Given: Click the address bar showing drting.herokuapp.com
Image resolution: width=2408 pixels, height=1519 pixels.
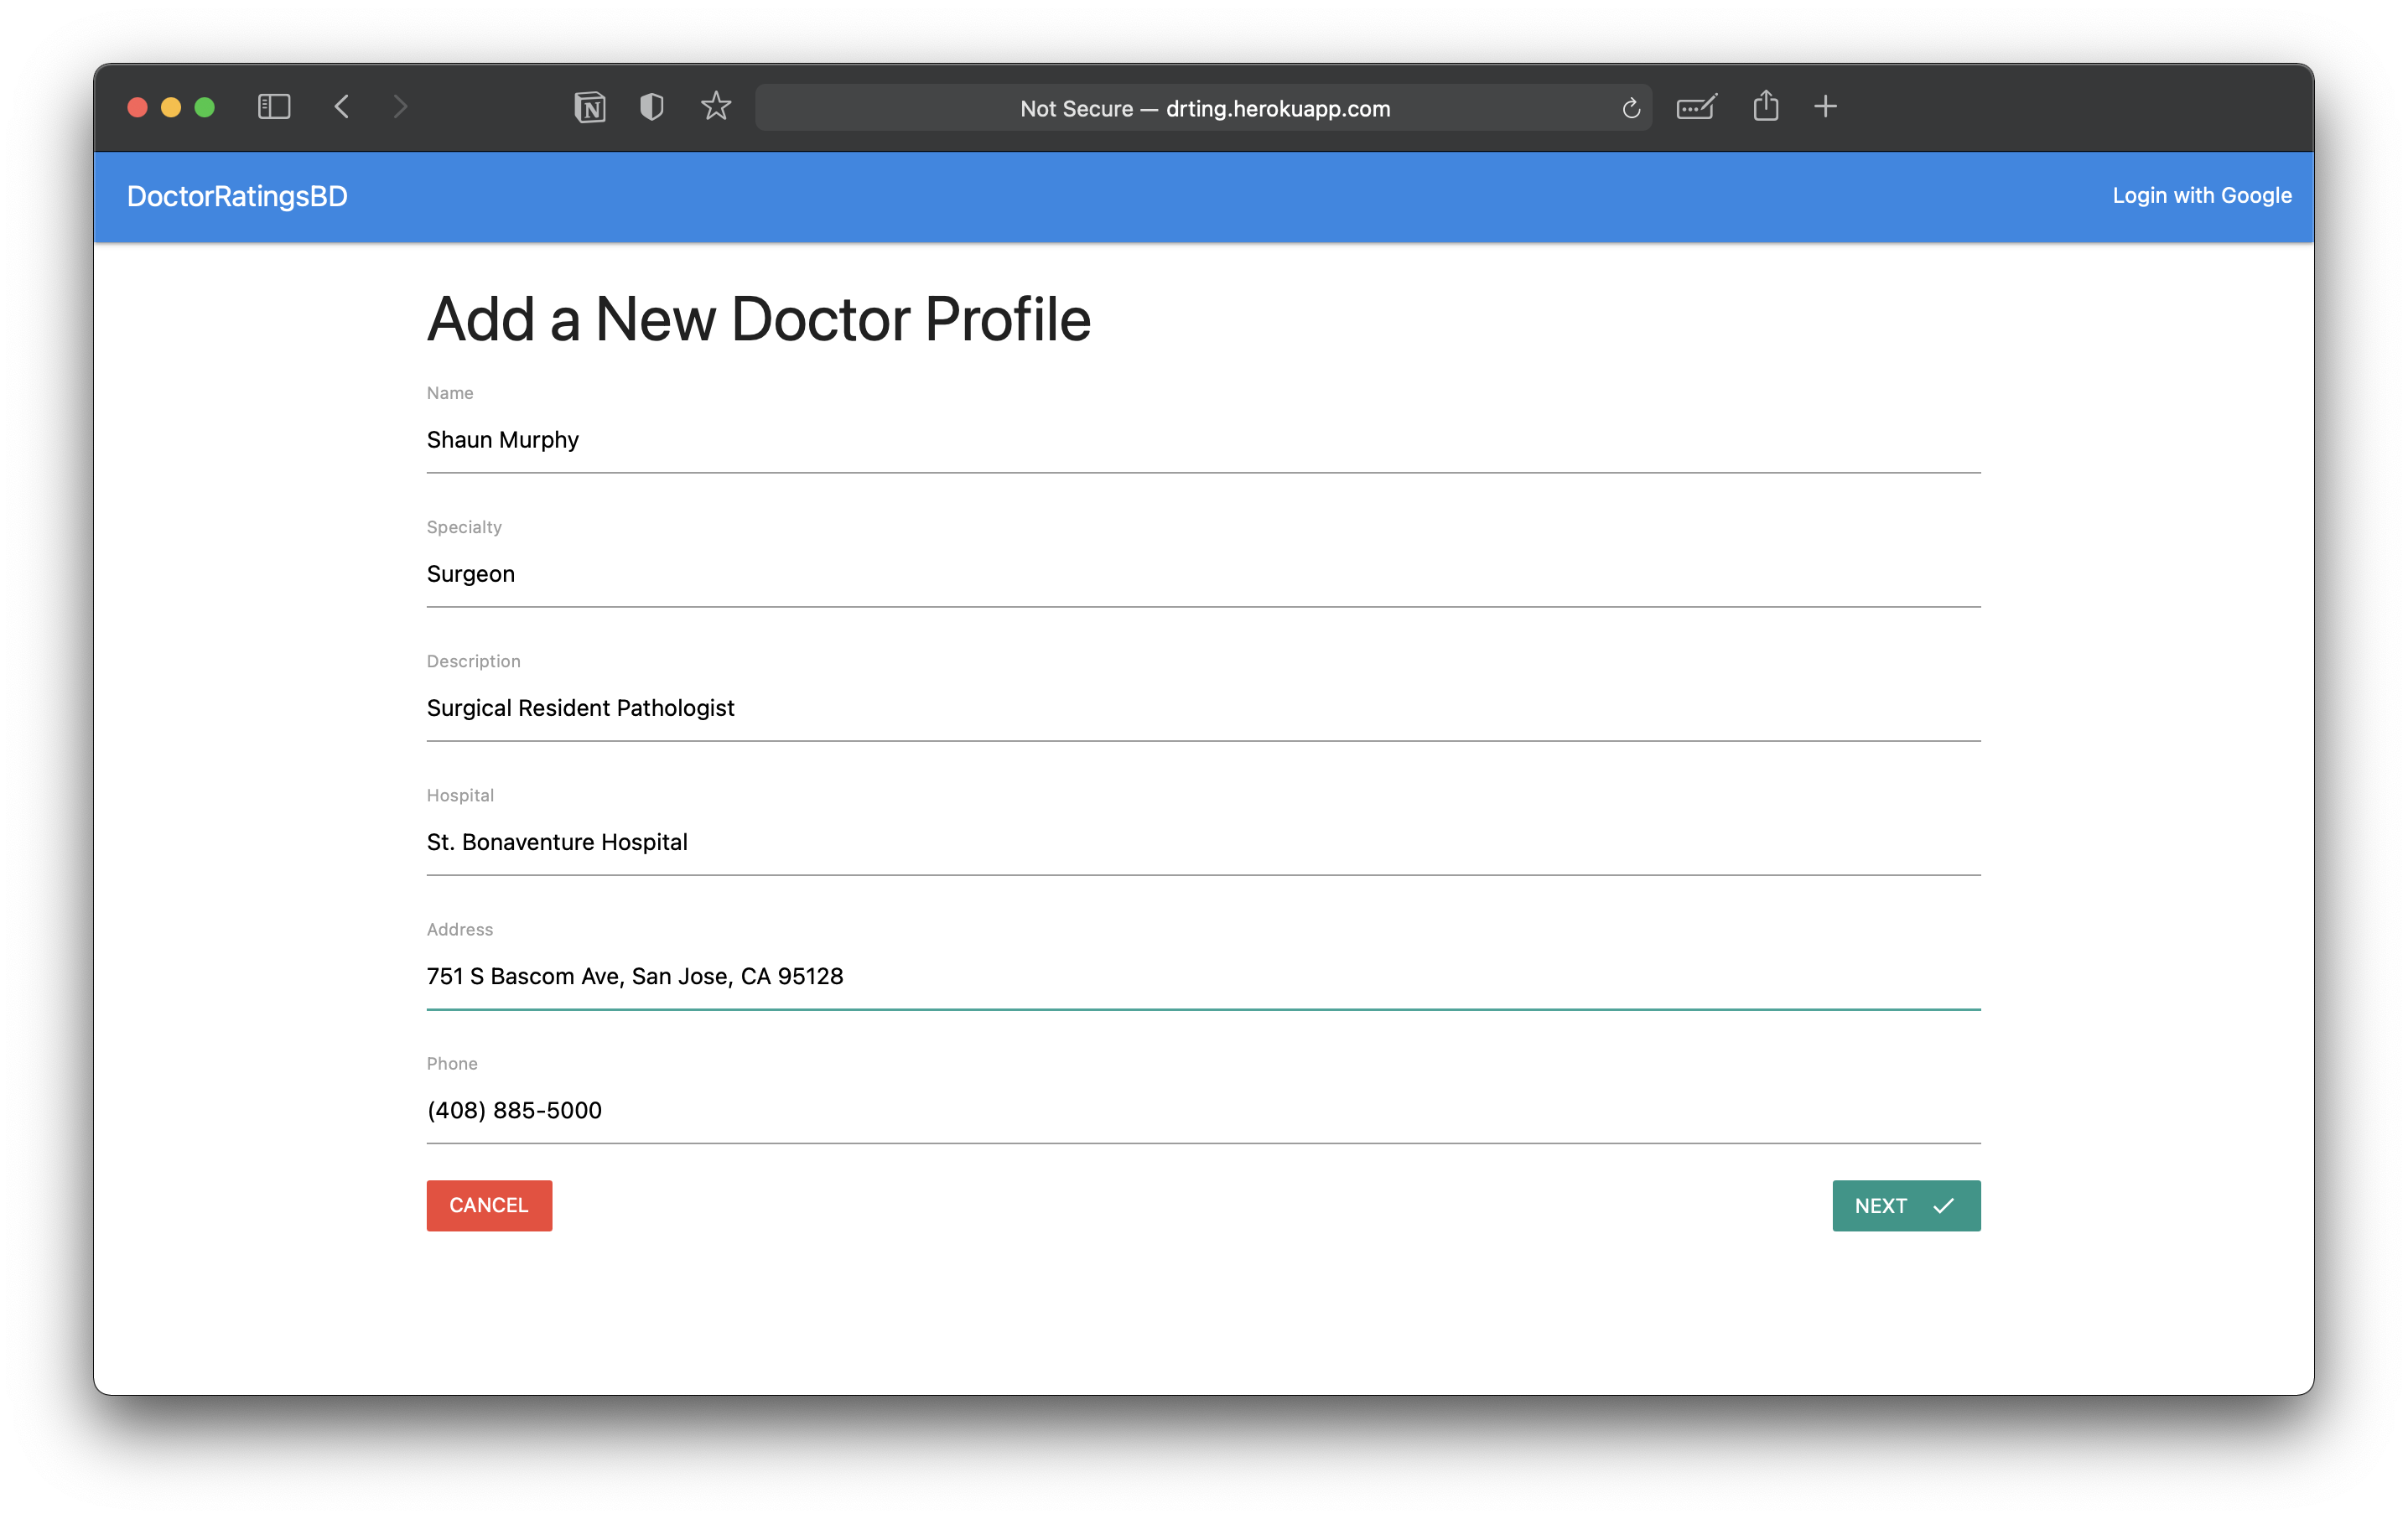Looking at the screenshot, I should coord(1204,108).
